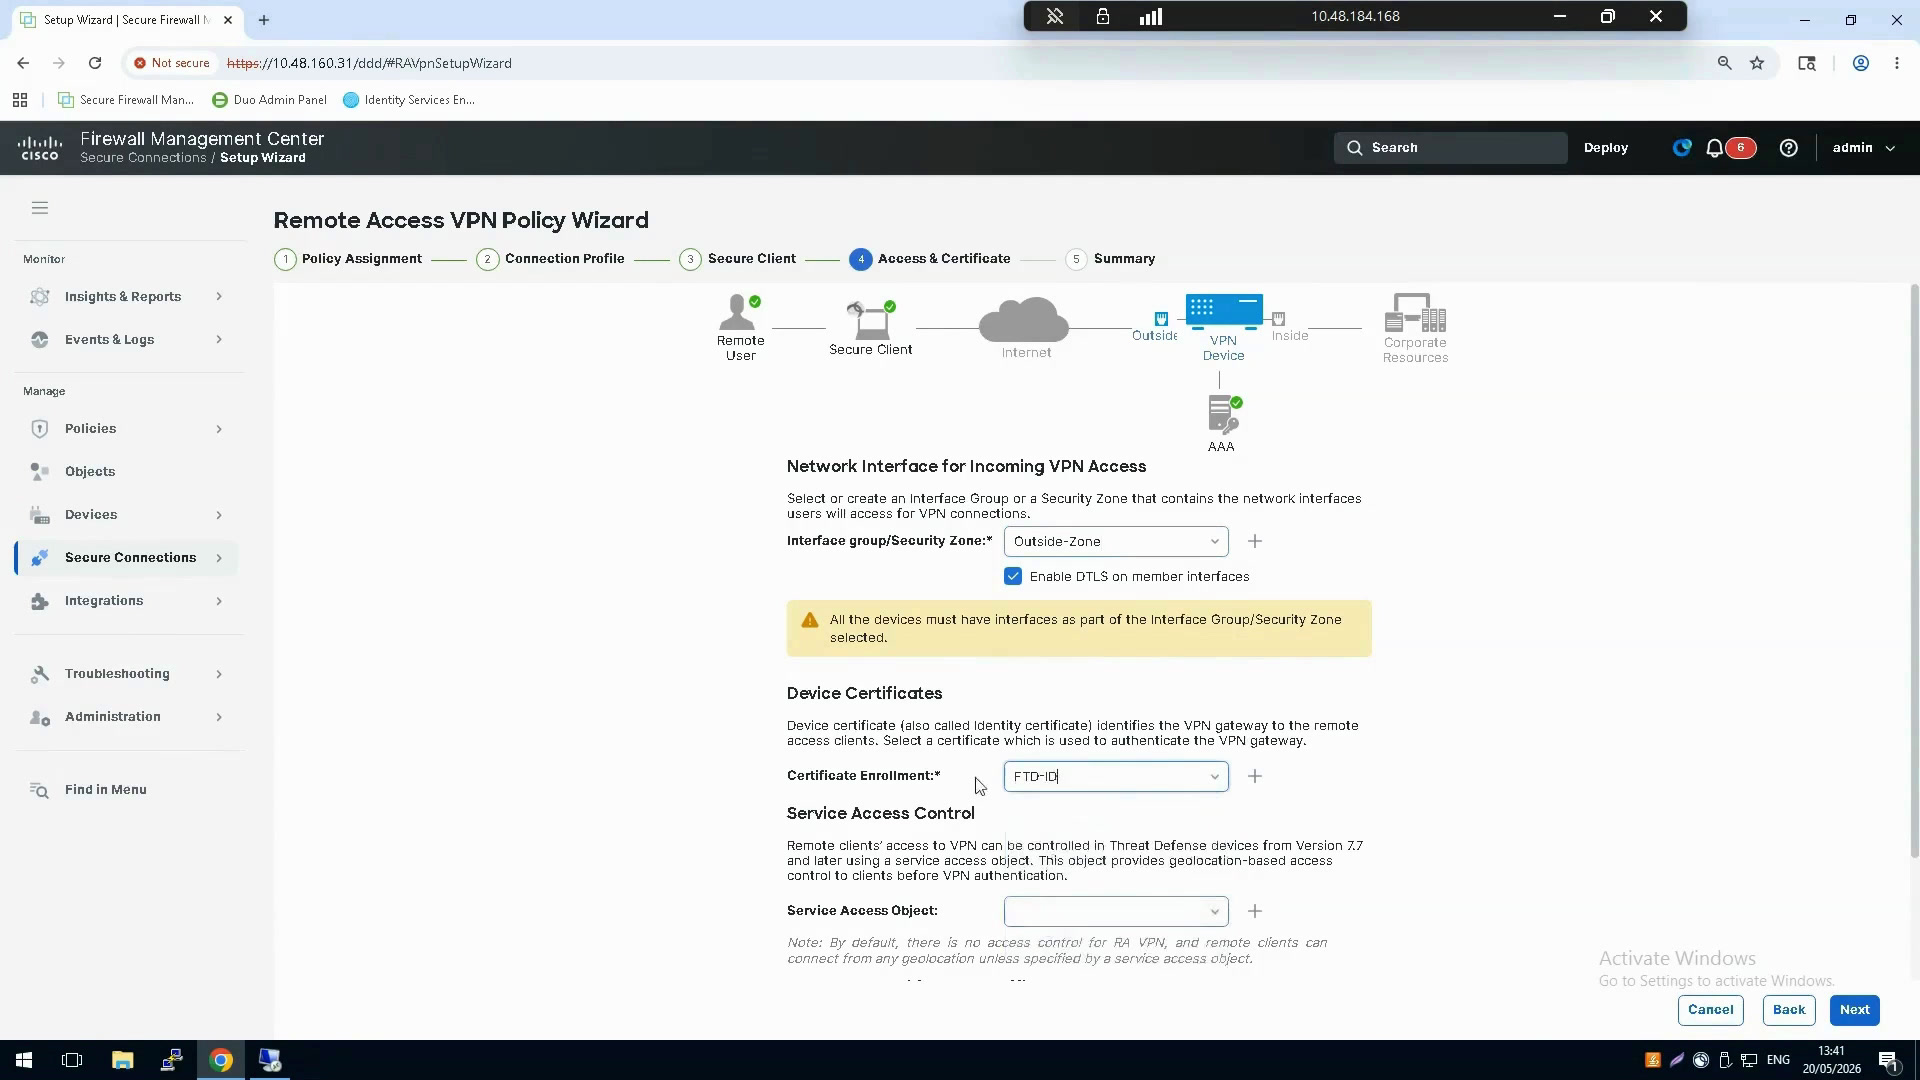The width and height of the screenshot is (1920, 1080).
Task: Click the AAA server icon in diagram
Action: pyautogui.click(x=1223, y=414)
